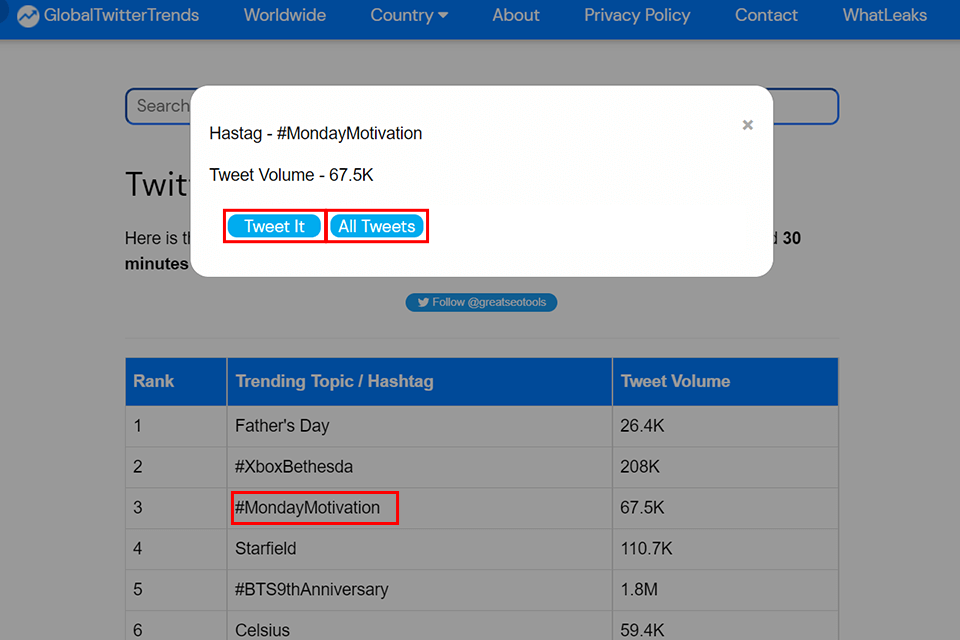Open the Contact page
This screenshot has width=960, height=640.
point(766,15)
